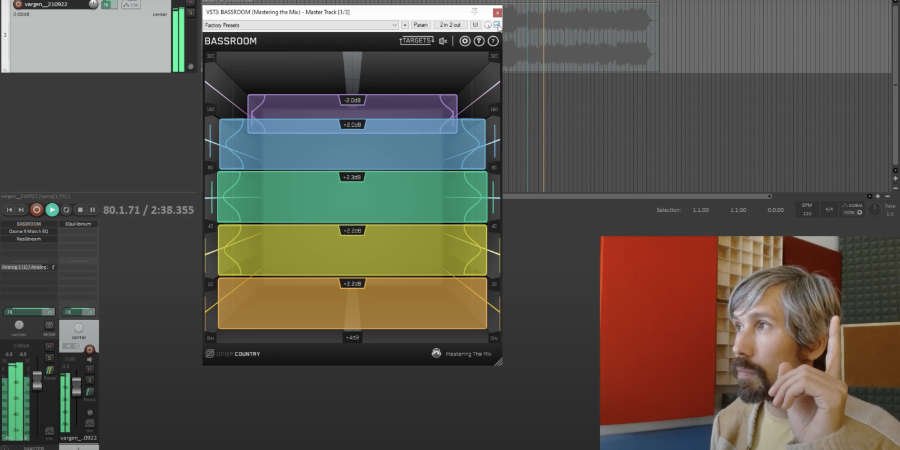Toggle record arm on vargen track header
Screen dimensions: 900x450
tap(18, 4)
